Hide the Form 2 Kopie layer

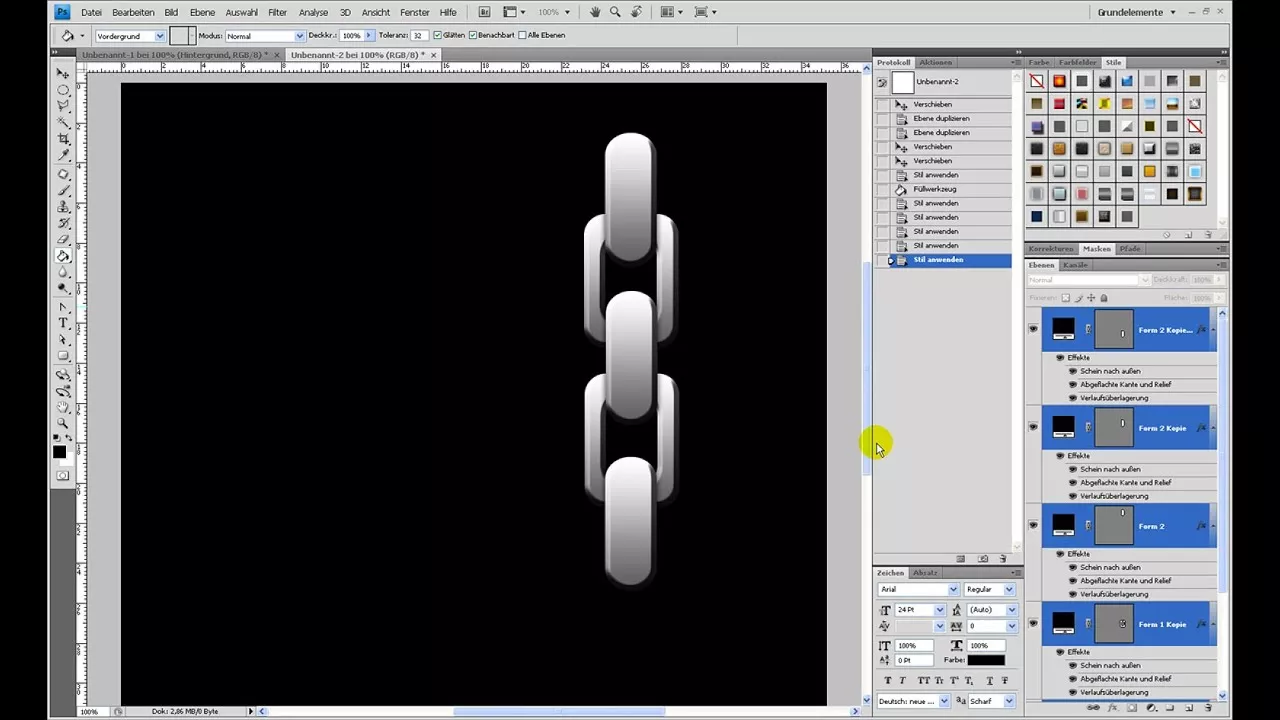point(1032,427)
